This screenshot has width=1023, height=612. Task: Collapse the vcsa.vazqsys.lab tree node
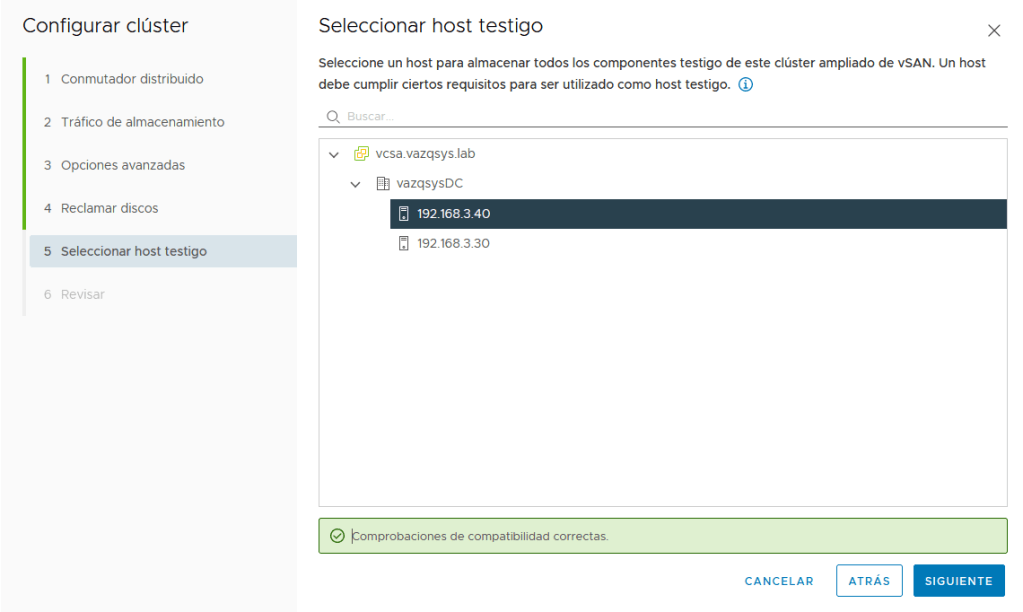[333, 155]
